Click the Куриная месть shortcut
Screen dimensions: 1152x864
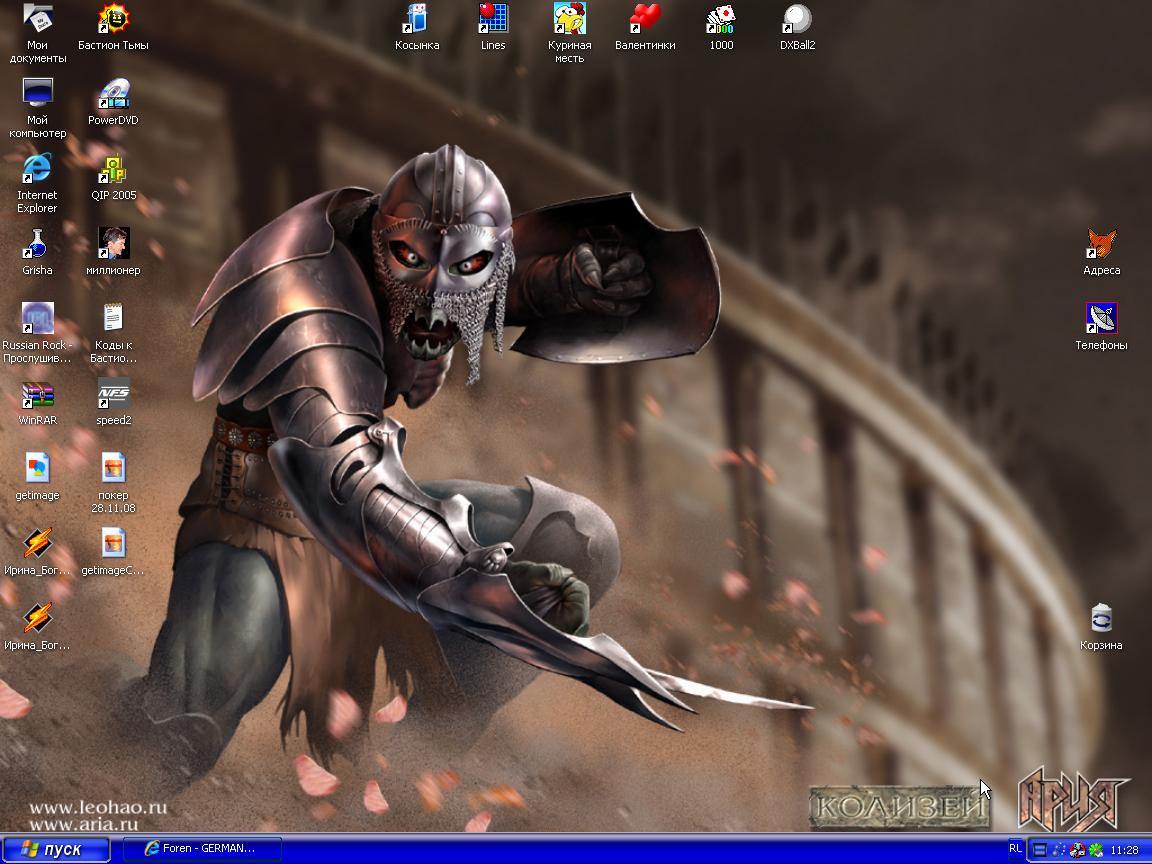click(569, 33)
